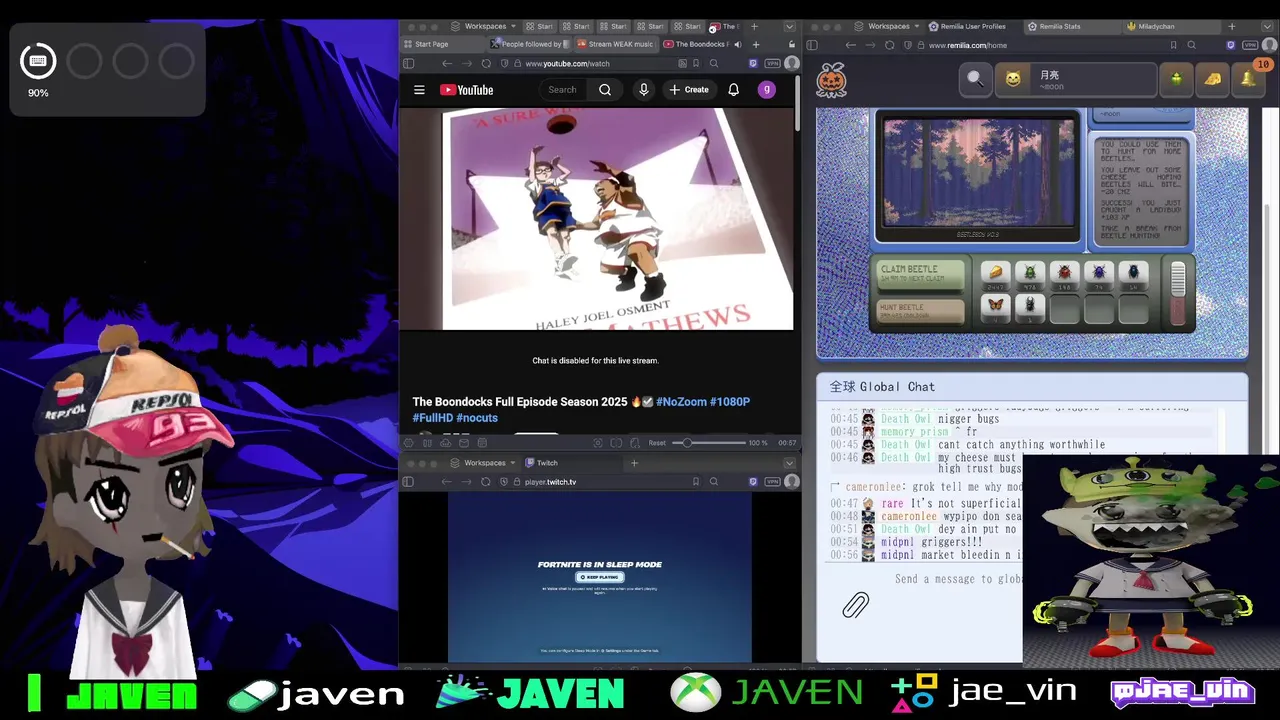Image resolution: width=1280 pixels, height=720 pixels.
Task: Click the Hunt Beetle button
Action: [921, 311]
